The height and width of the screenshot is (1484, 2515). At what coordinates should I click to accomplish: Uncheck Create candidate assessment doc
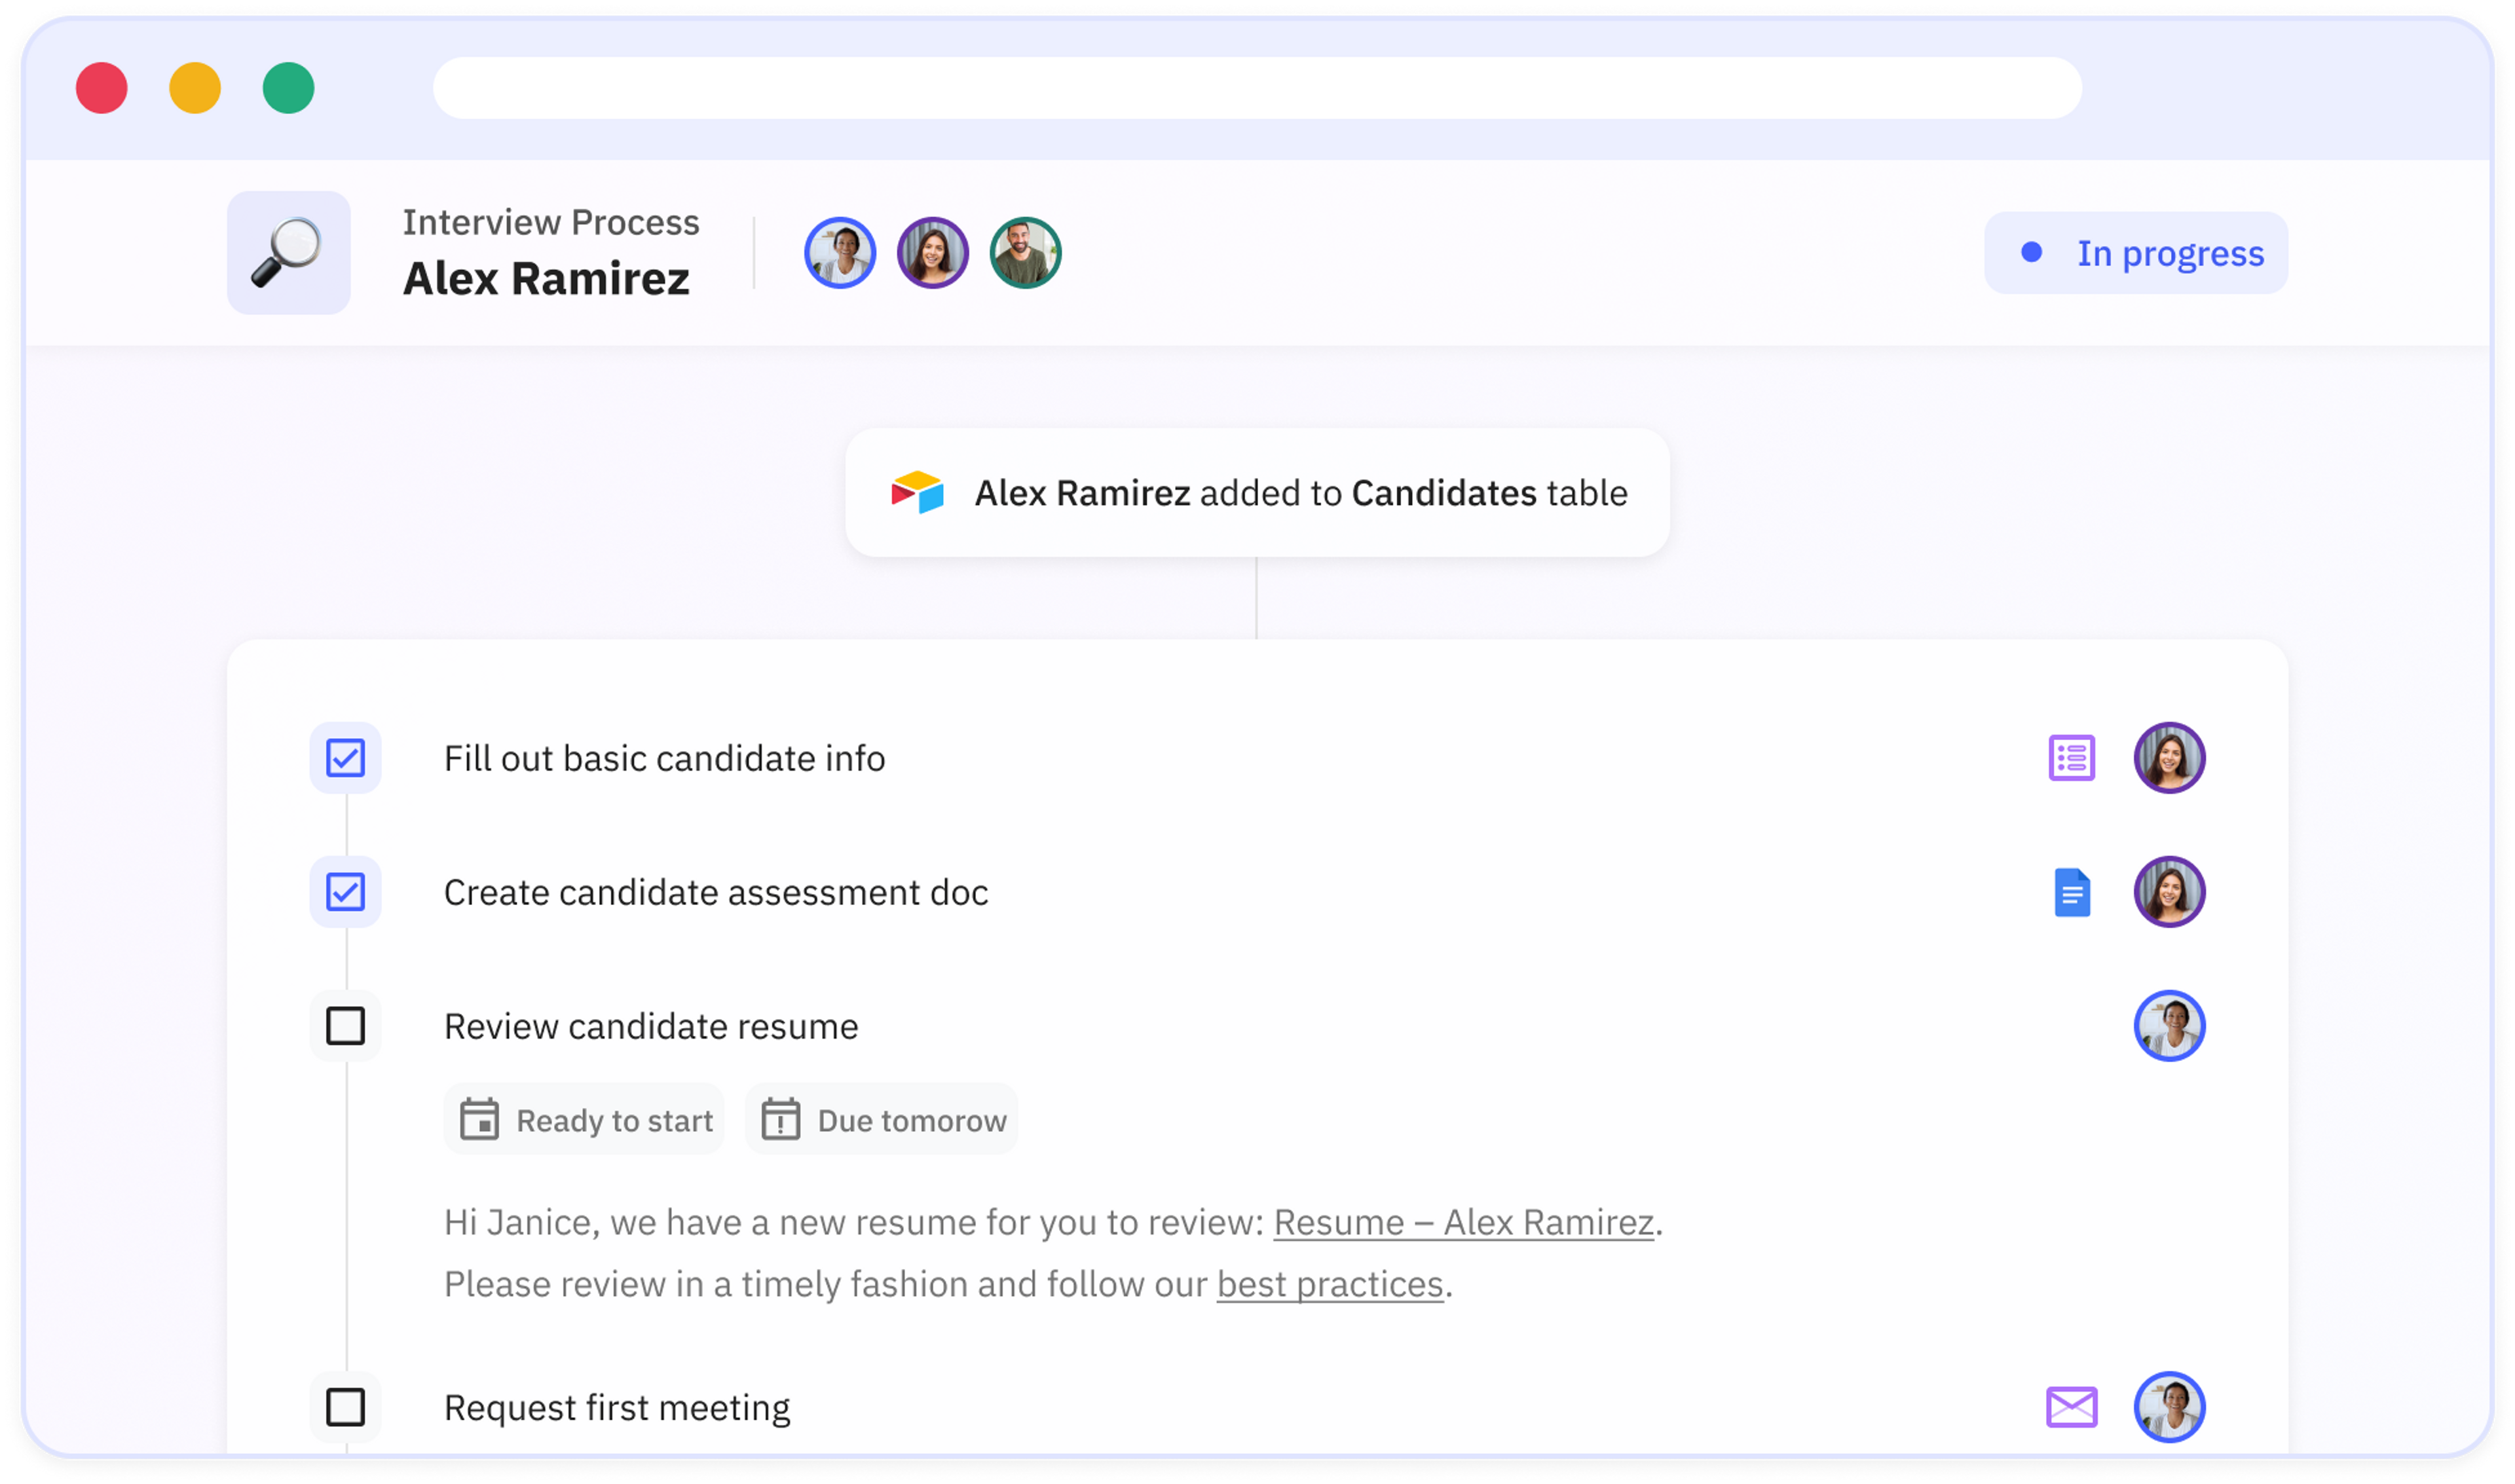(x=345, y=892)
